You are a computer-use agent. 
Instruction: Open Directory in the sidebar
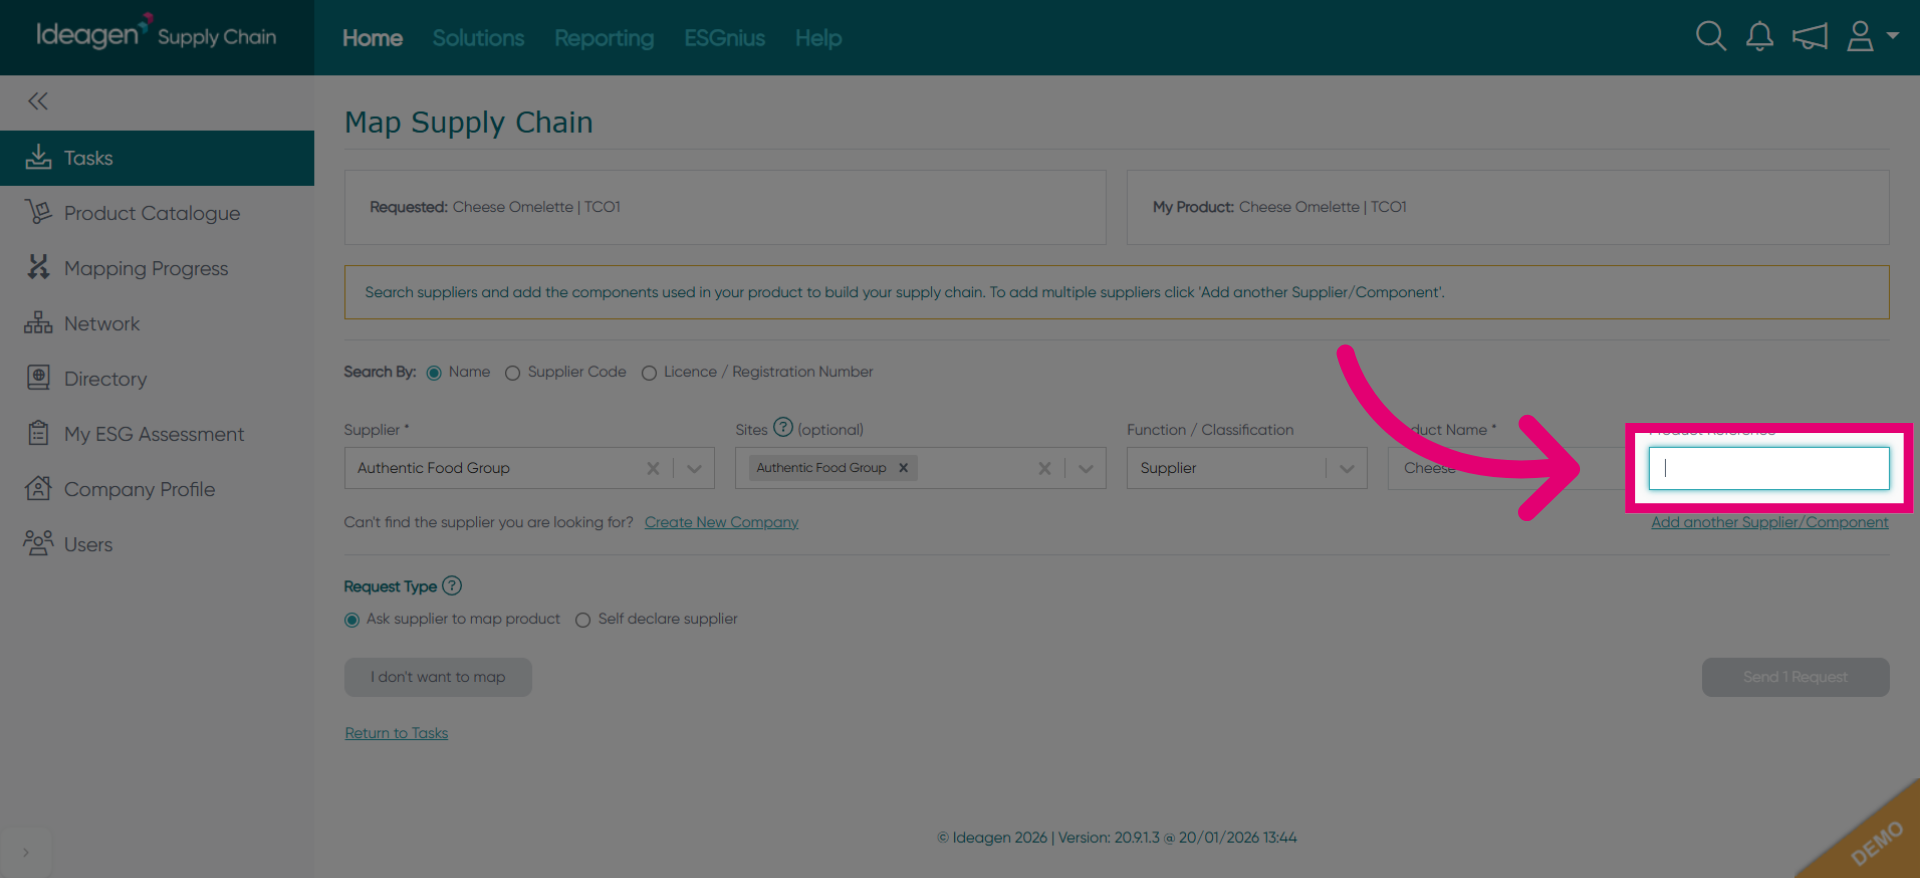(157, 379)
